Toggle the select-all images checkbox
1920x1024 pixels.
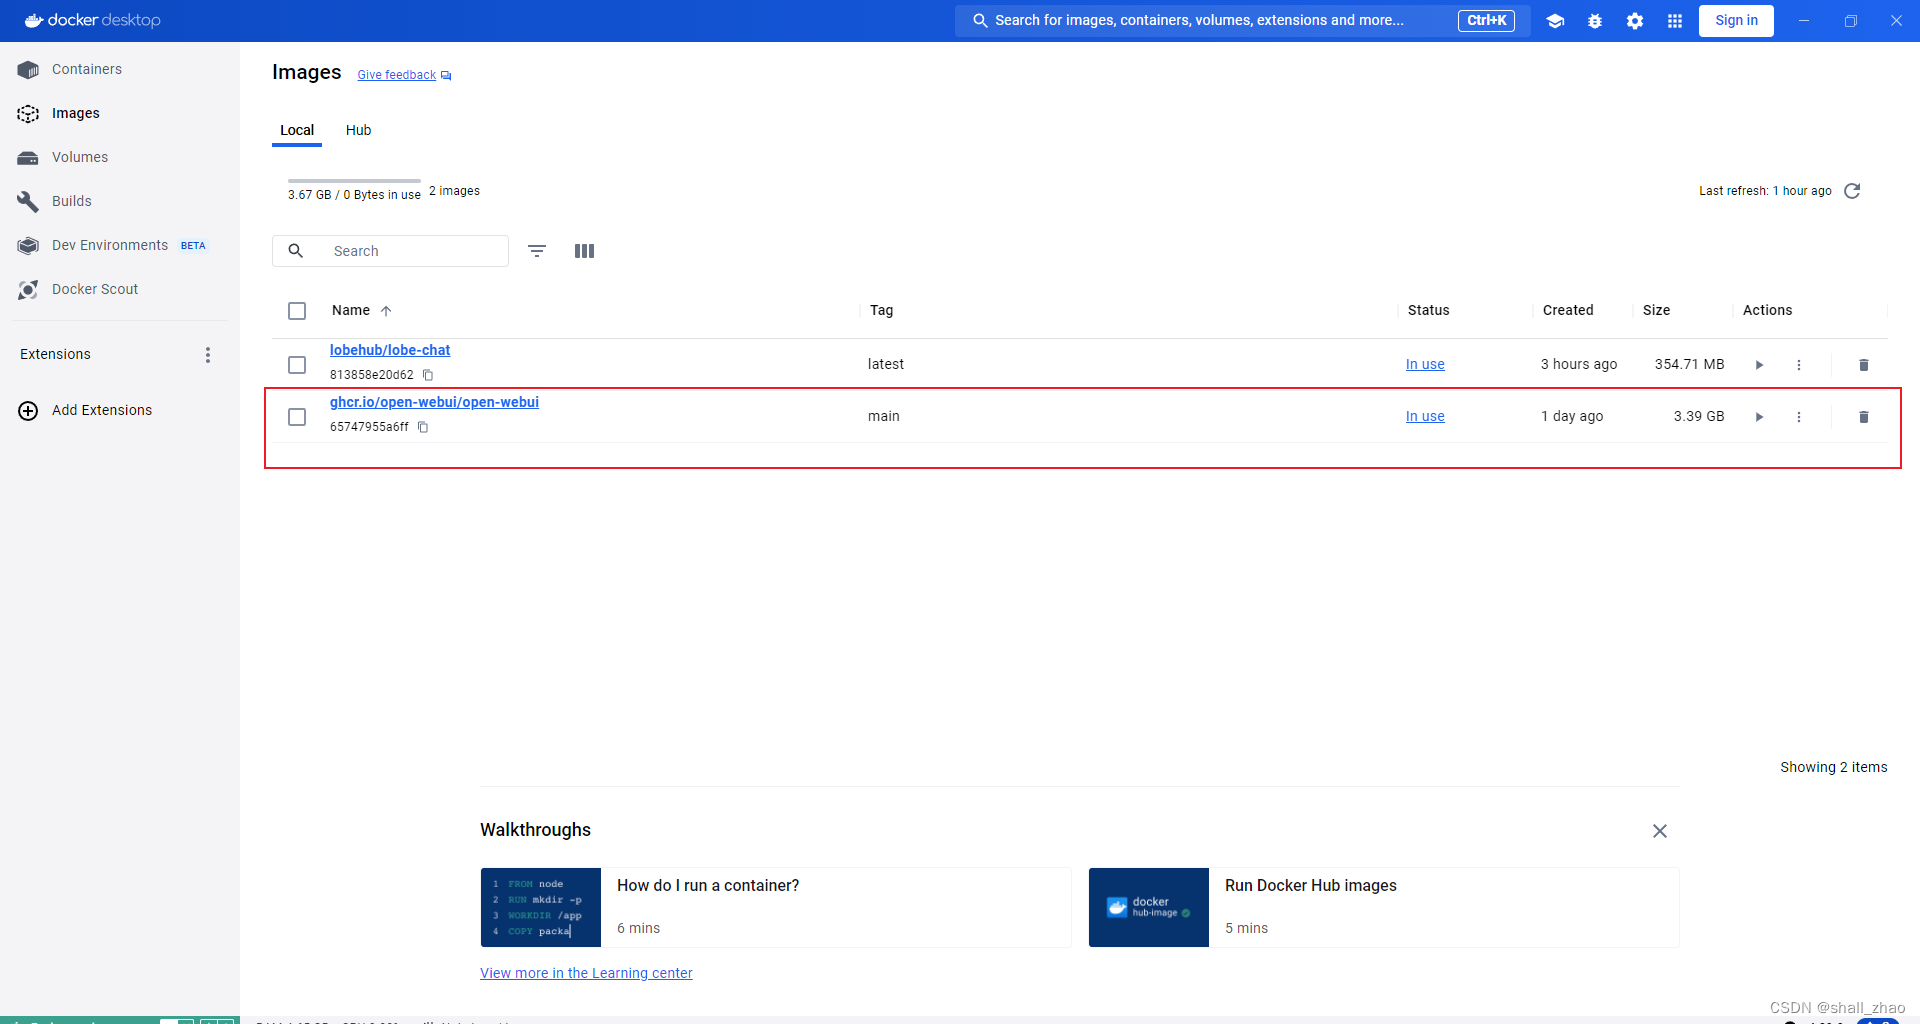point(297,311)
